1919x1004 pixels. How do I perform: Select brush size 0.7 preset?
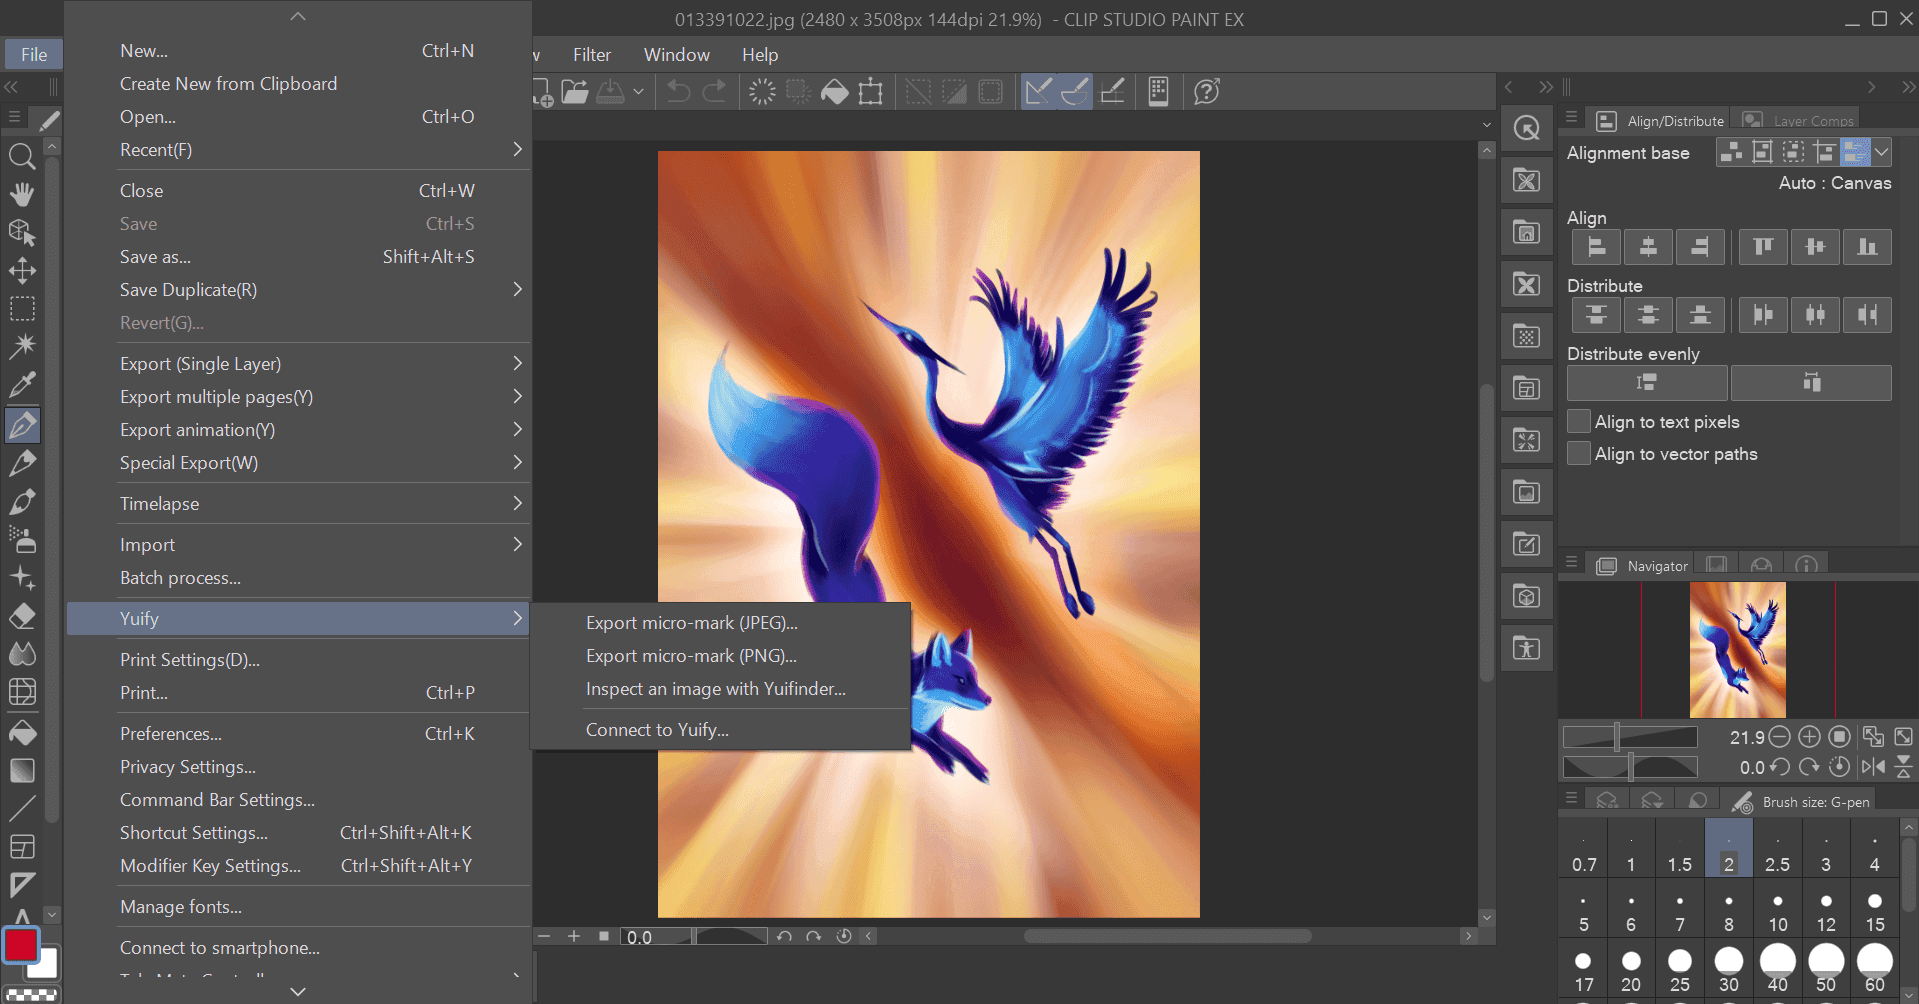(x=1583, y=848)
